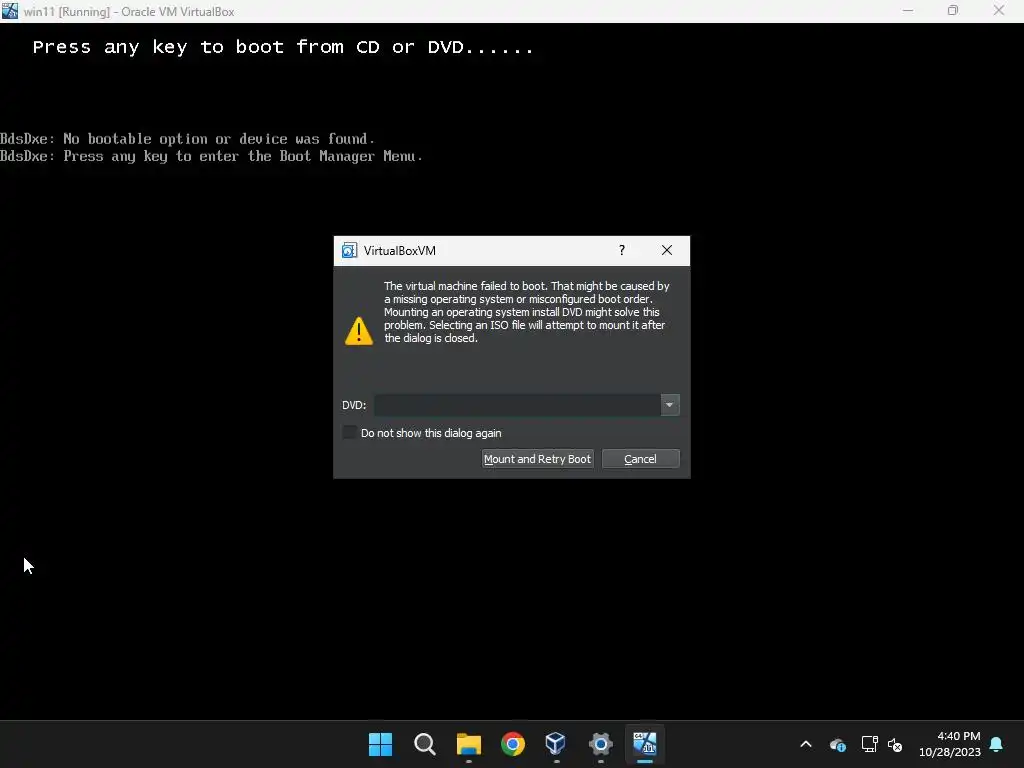
Task: Open VirtualBox Manager taskbar icon
Action: [x=556, y=744]
